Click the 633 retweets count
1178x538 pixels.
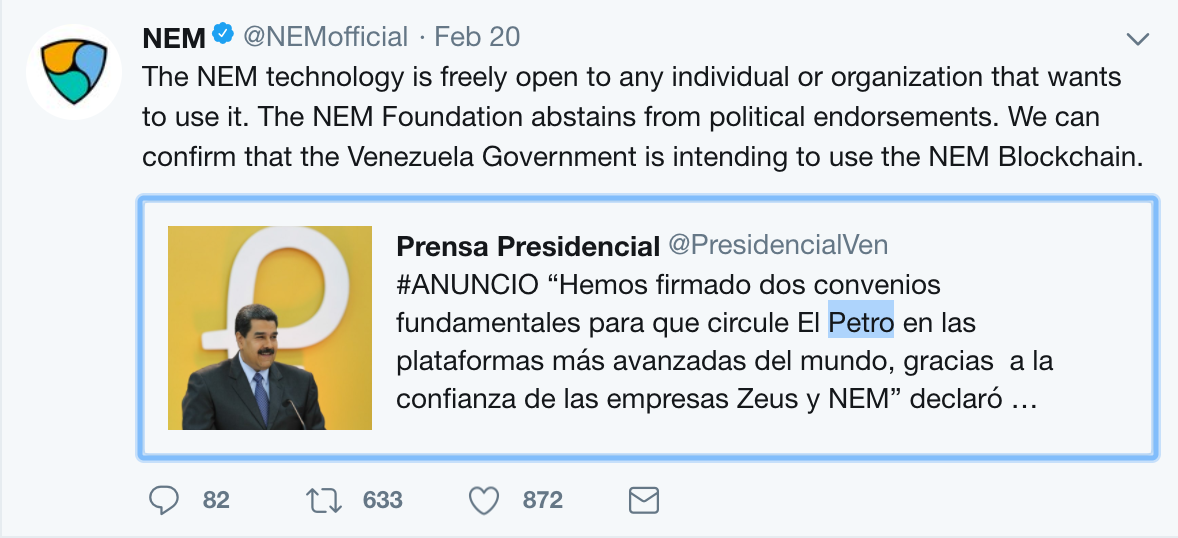[x=383, y=499]
